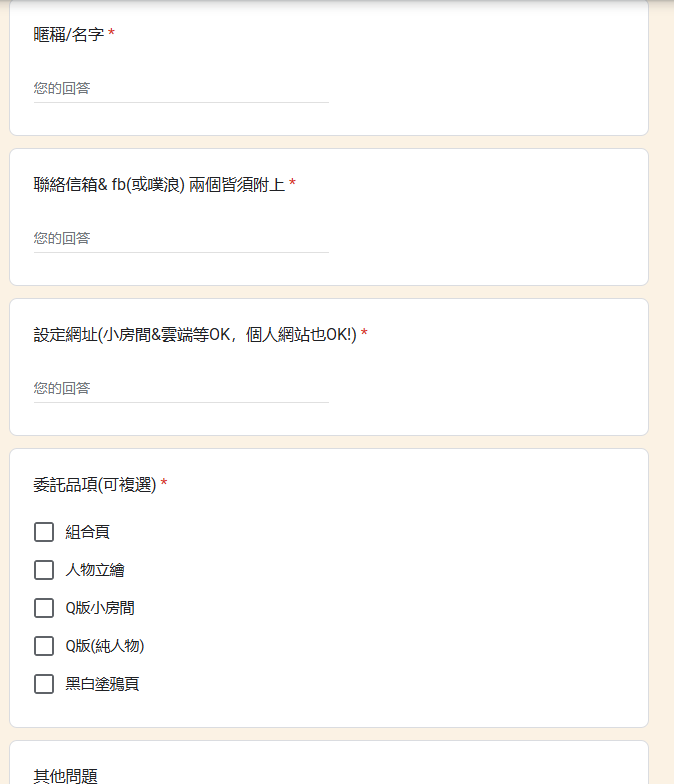The width and height of the screenshot is (674, 784).
Task: Click the 委託品項(可複選) question heading
Action: point(94,484)
